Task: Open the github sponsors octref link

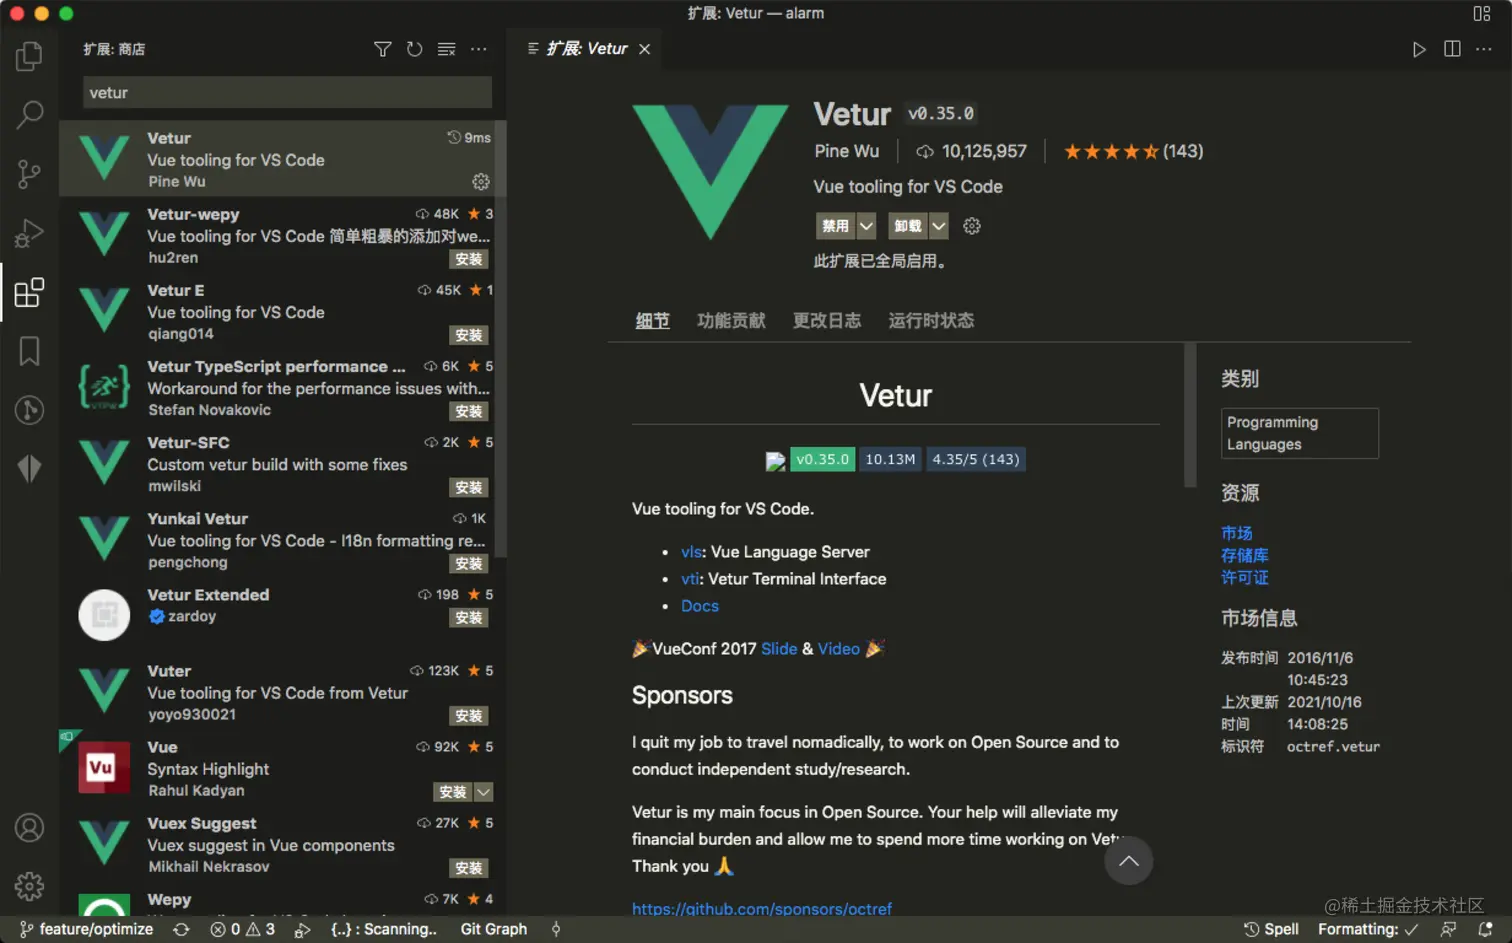Action: click(x=762, y=909)
